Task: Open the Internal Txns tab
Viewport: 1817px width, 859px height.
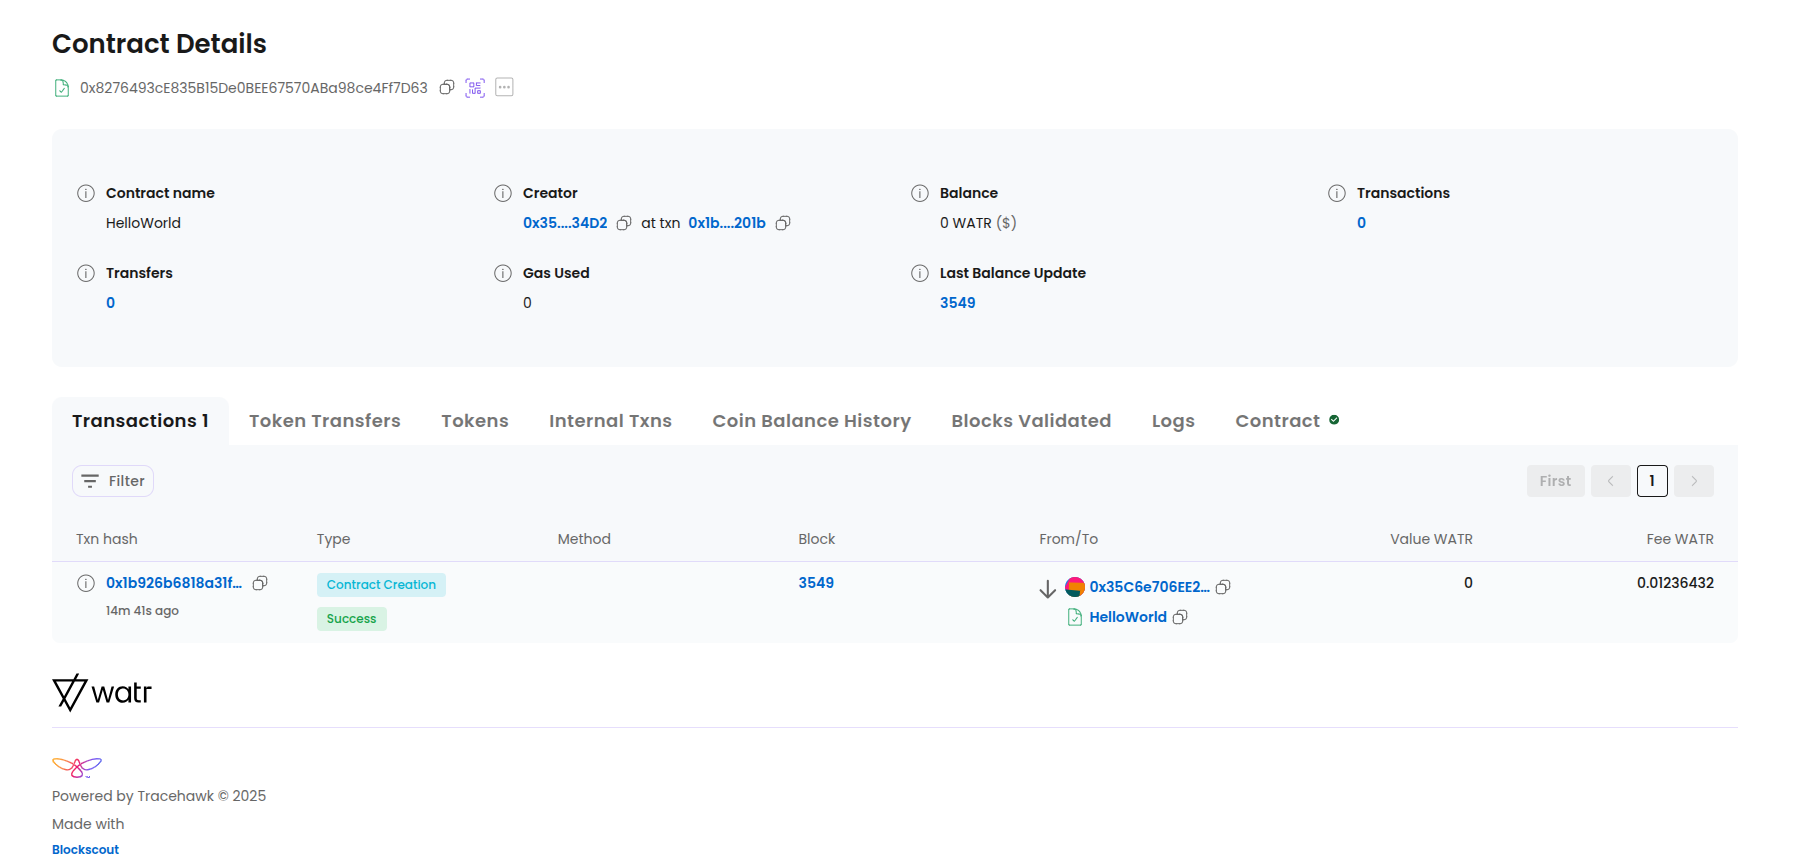Action: click(x=610, y=421)
